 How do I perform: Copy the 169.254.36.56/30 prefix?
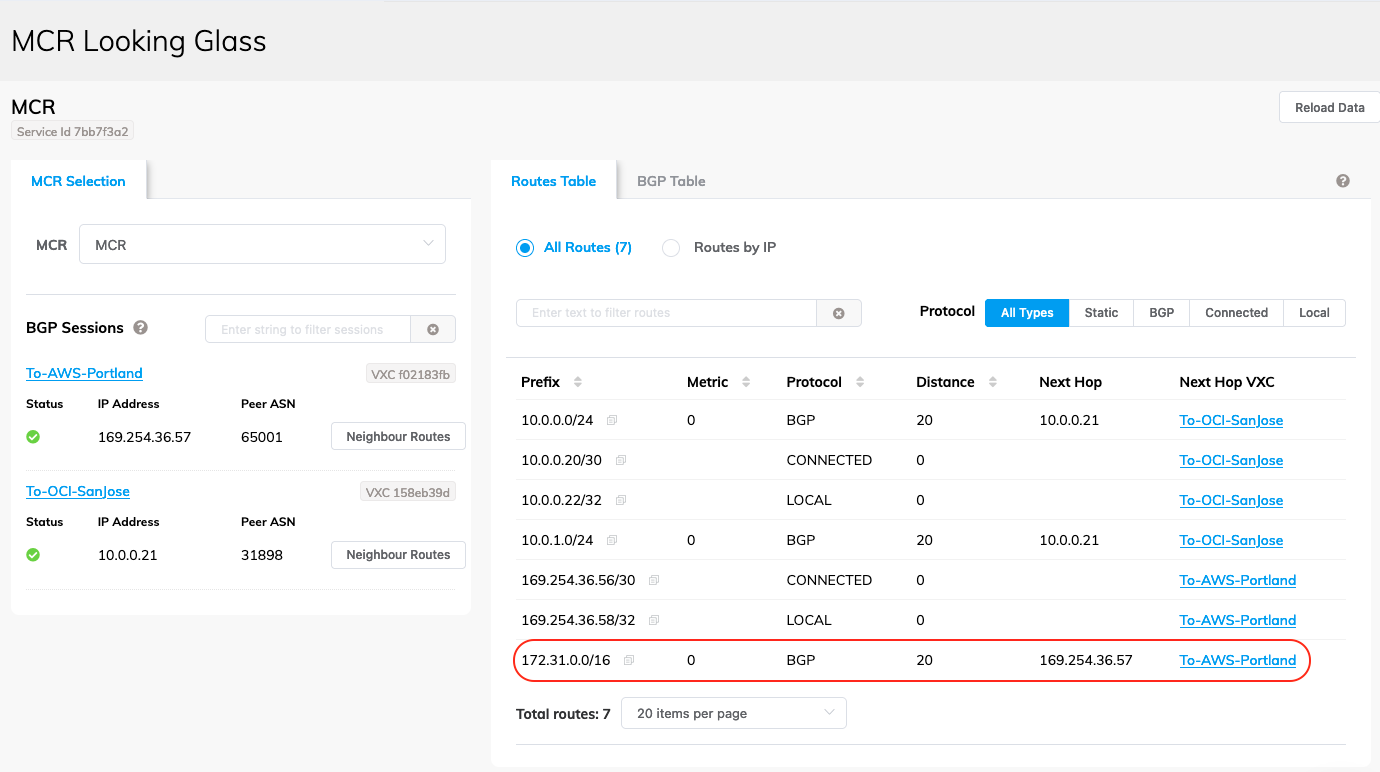click(654, 581)
